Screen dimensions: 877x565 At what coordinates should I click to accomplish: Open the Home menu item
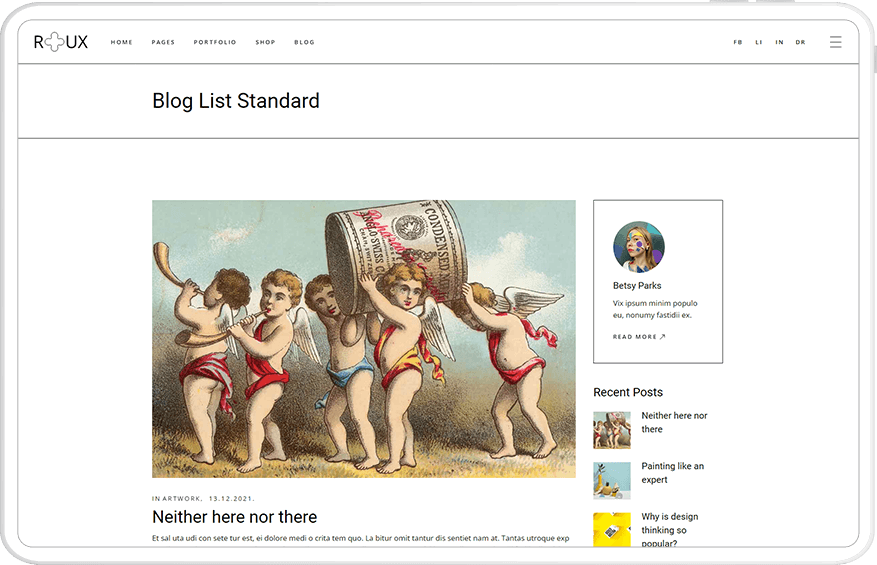click(x=122, y=42)
